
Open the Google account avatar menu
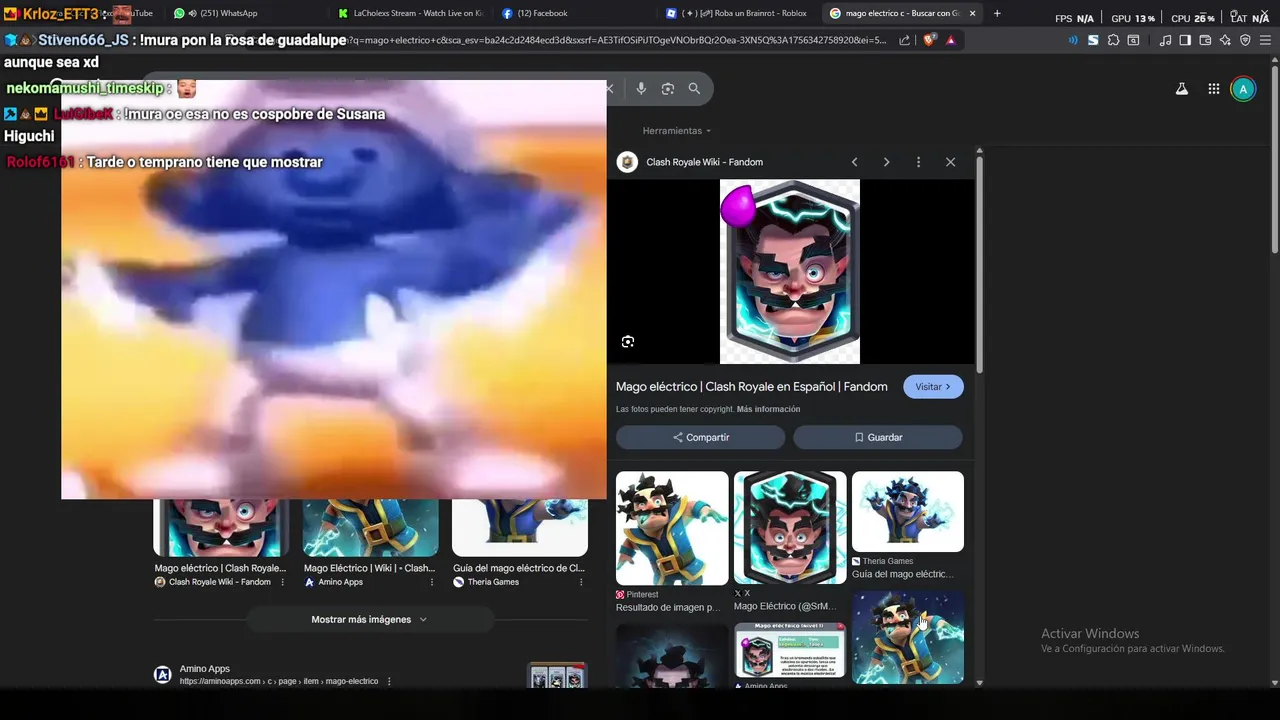point(1243,89)
